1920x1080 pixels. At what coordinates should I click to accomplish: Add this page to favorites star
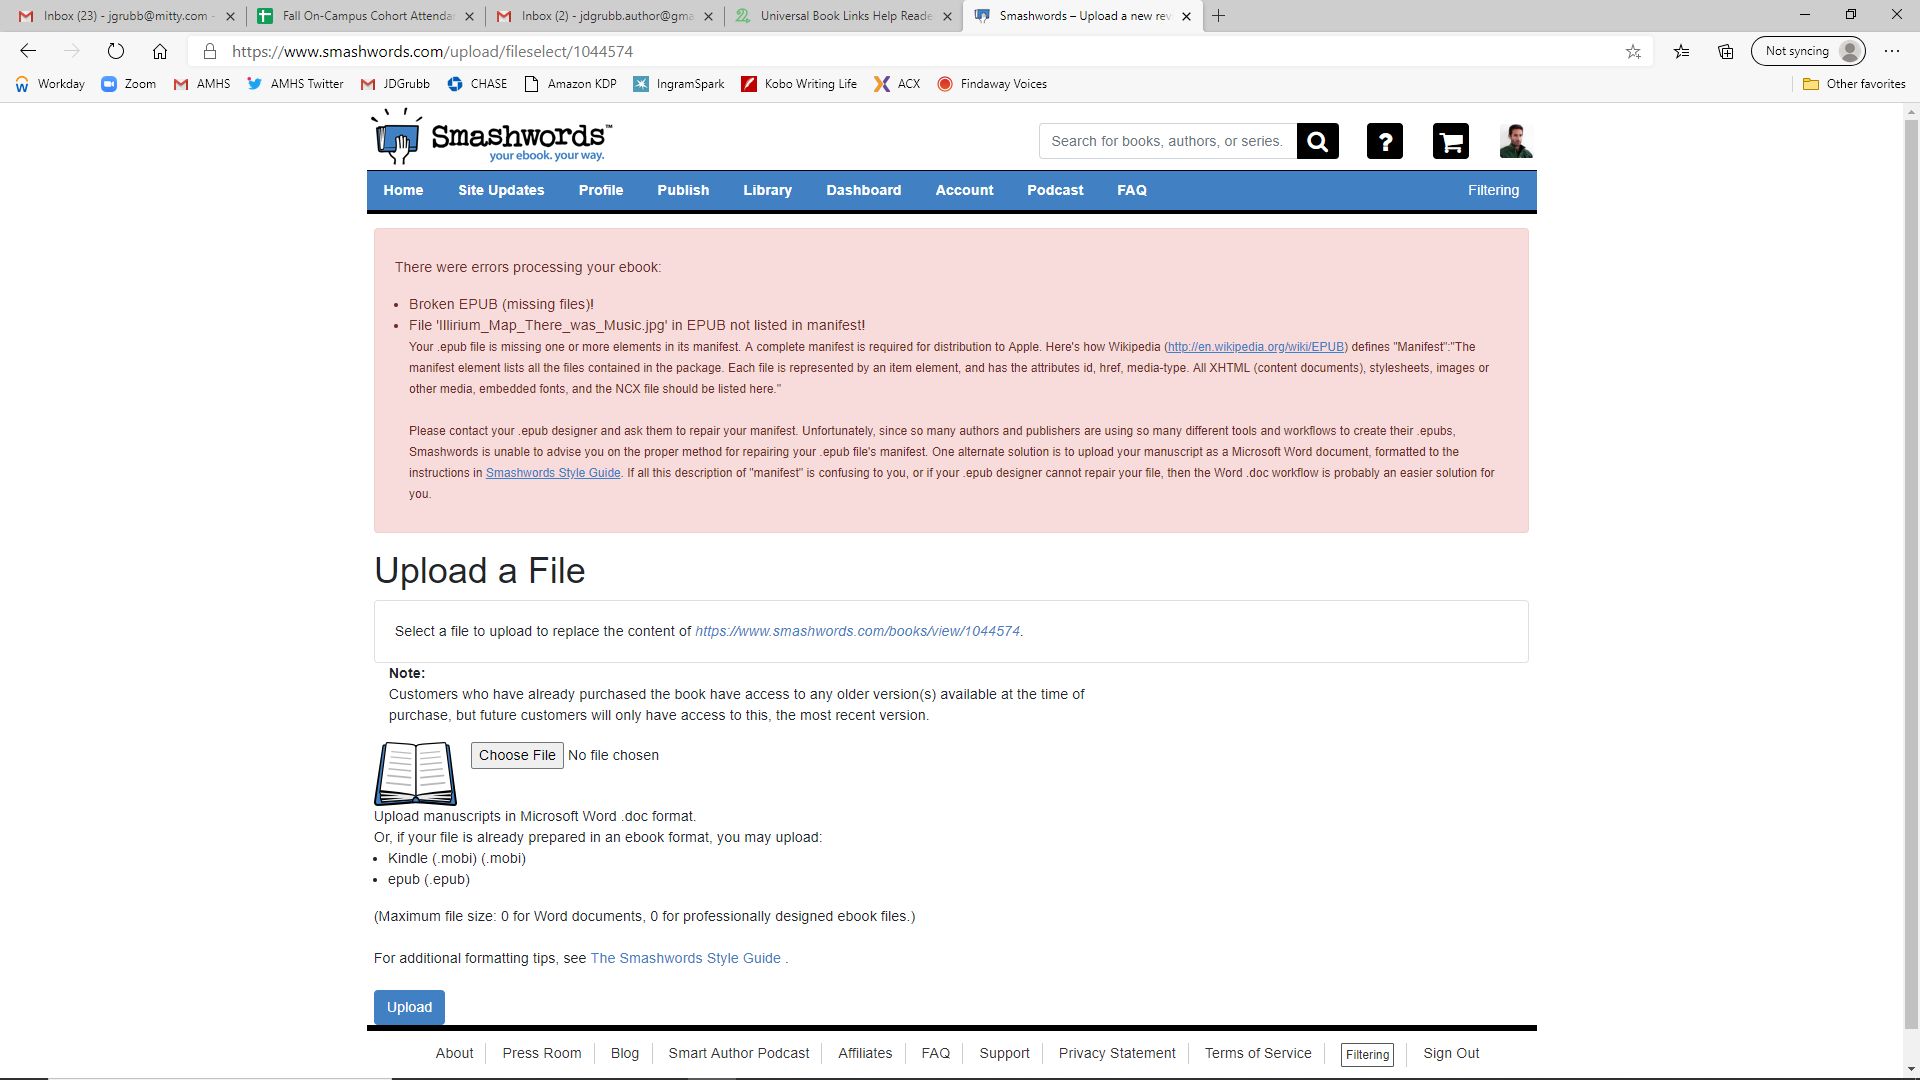pyautogui.click(x=1633, y=51)
